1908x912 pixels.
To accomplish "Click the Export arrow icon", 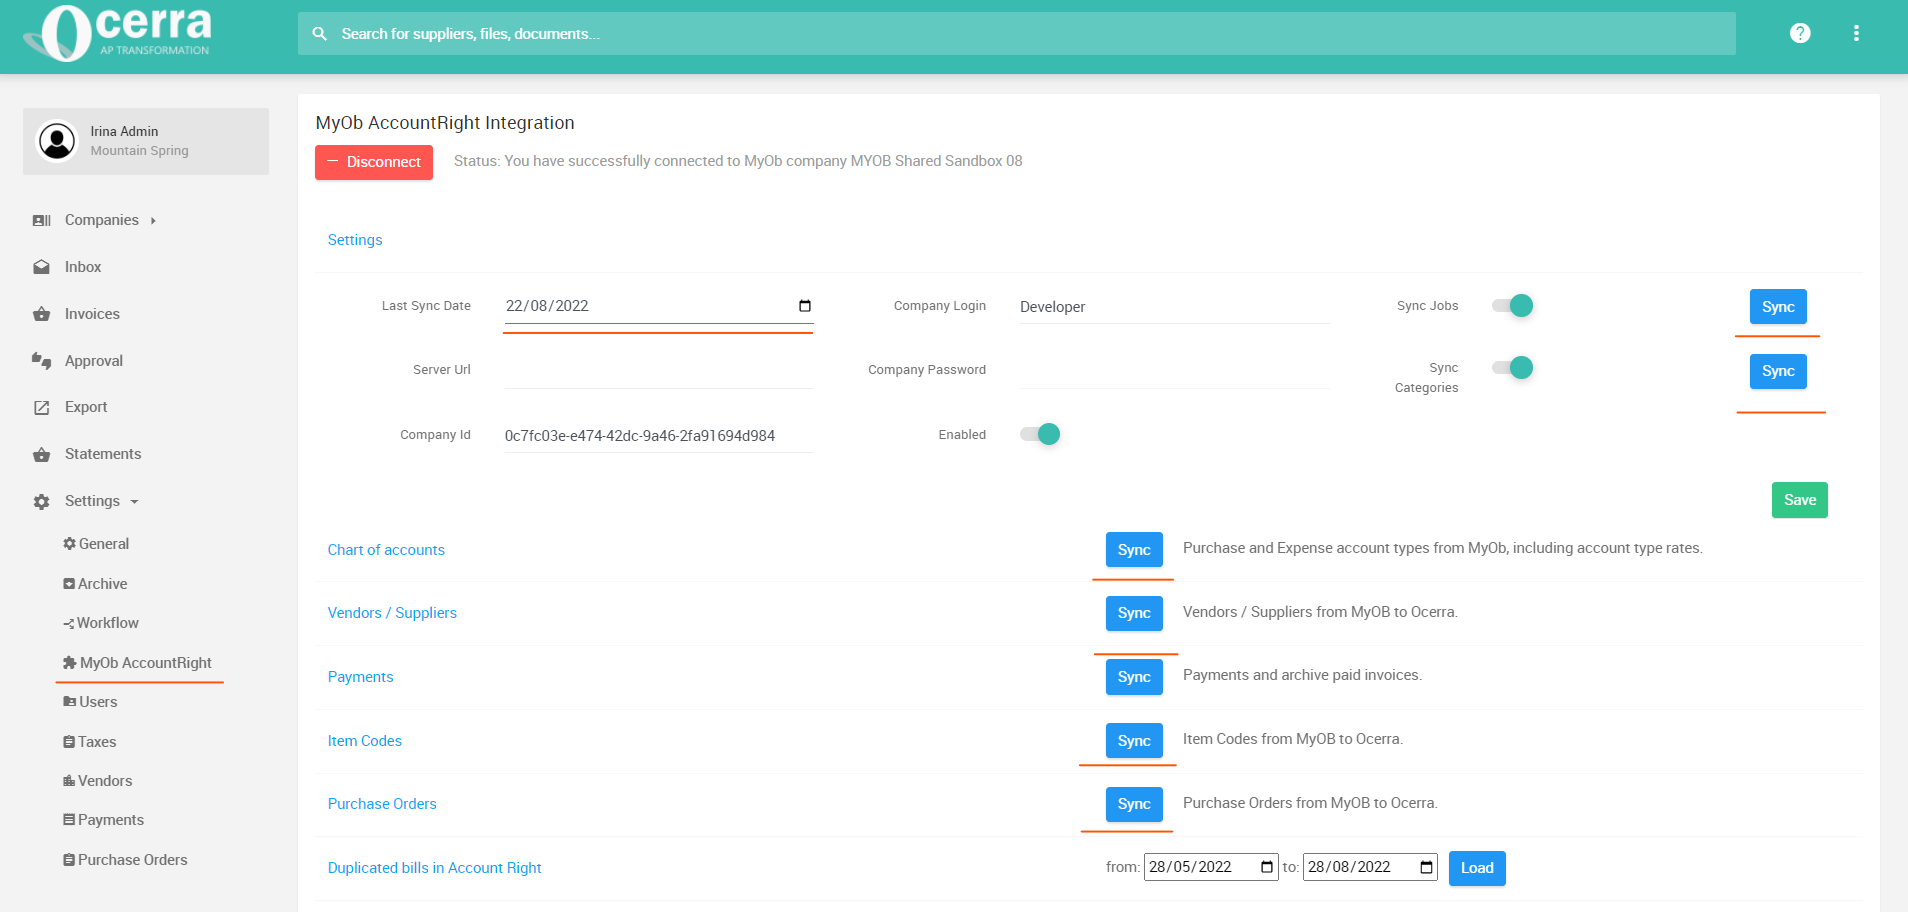I will (x=42, y=407).
